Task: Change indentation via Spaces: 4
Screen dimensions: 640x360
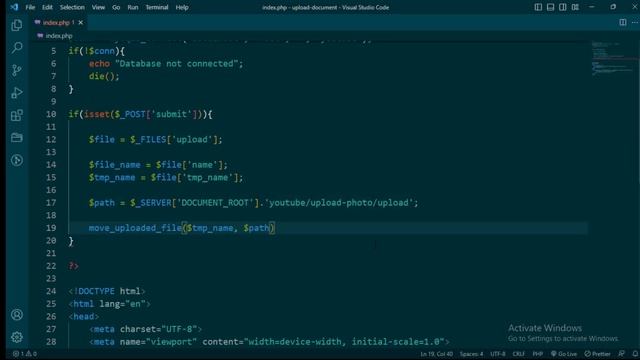Action: coord(471,354)
